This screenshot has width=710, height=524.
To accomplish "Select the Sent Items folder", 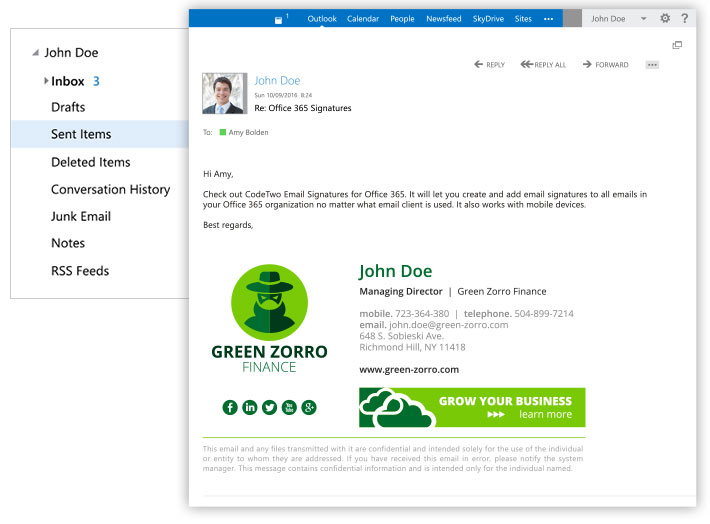I will pyautogui.click(x=100, y=134).
